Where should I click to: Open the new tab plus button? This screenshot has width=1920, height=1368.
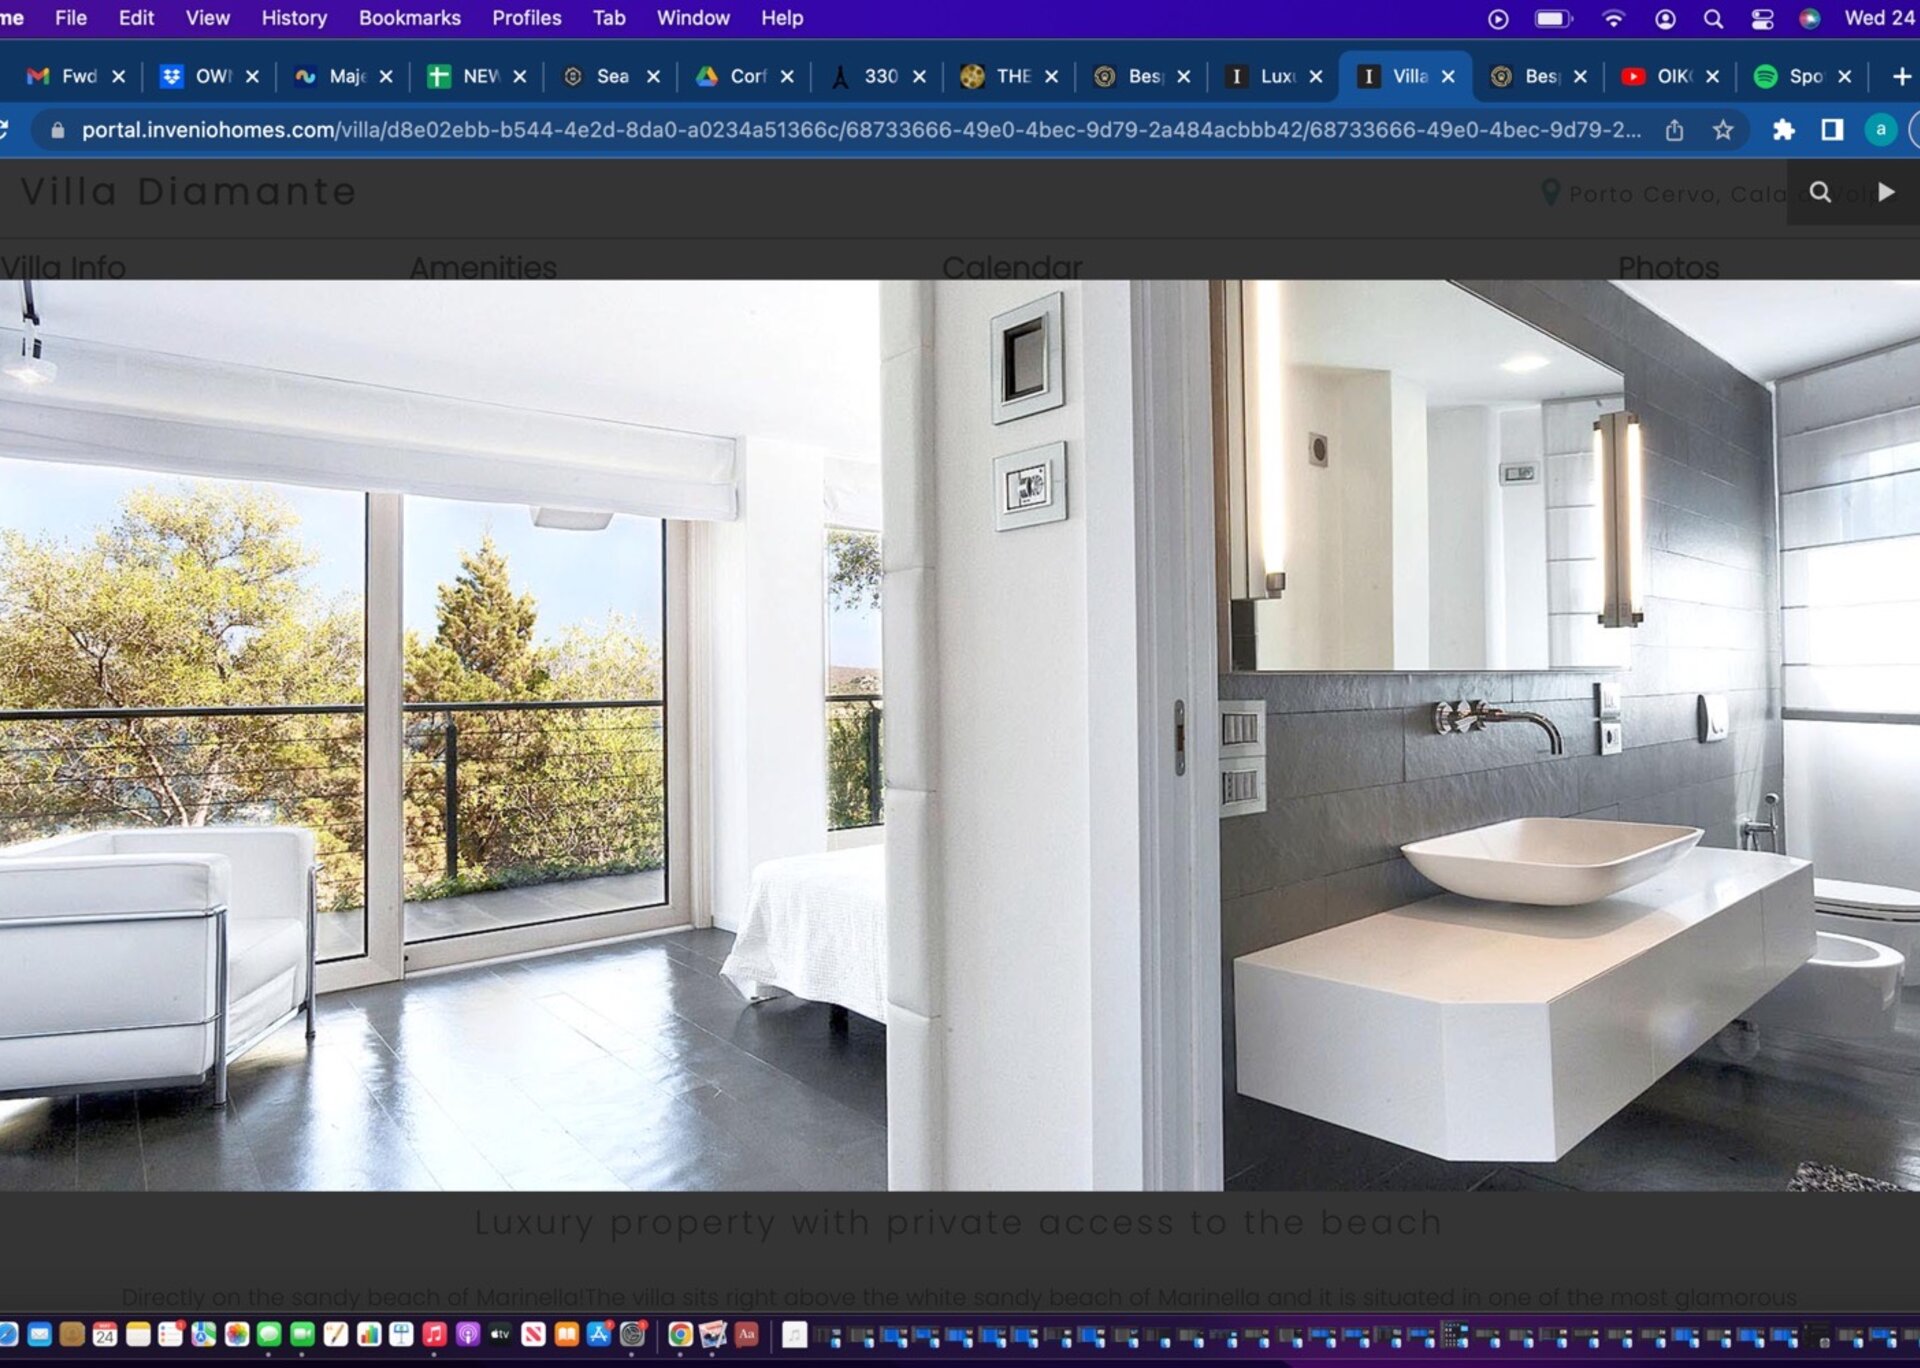1901,76
